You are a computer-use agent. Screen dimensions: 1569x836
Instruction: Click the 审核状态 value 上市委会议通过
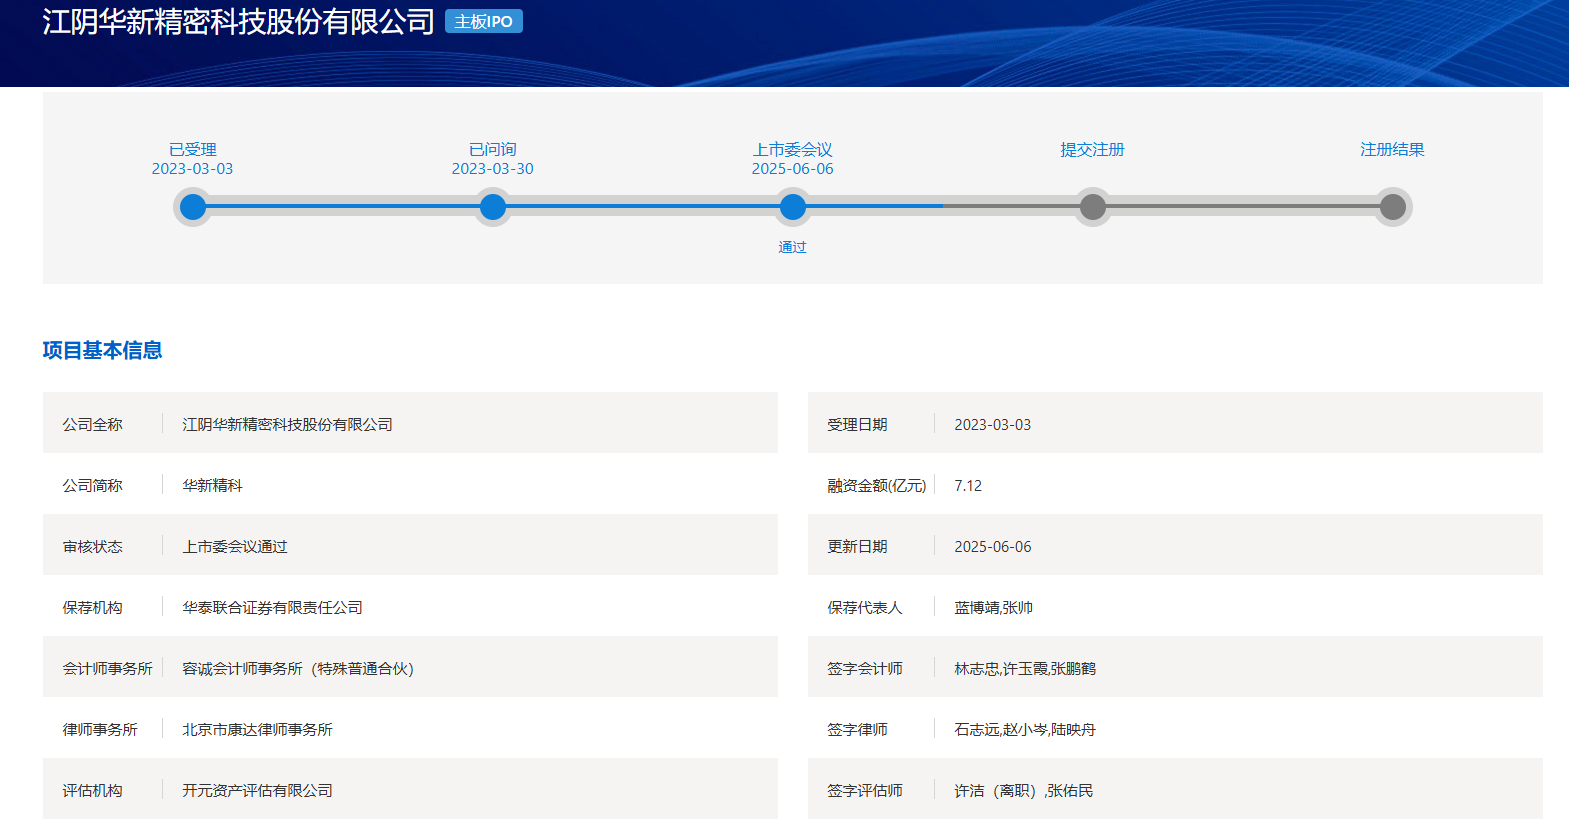pyautogui.click(x=235, y=547)
